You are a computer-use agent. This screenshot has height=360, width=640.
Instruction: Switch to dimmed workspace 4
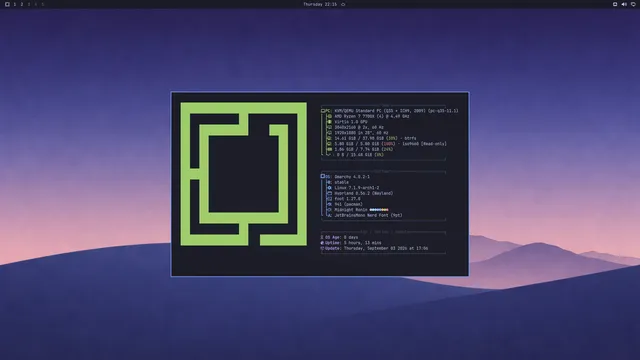[36, 4]
